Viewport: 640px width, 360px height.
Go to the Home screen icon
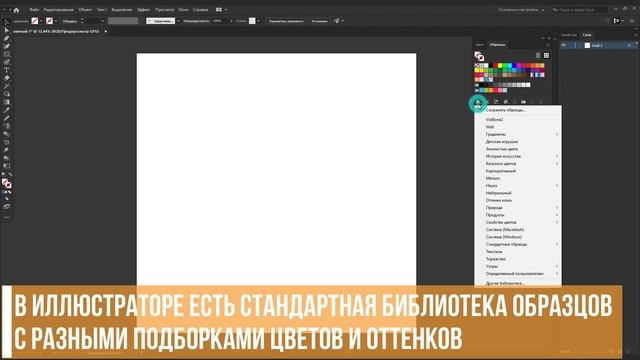point(16,10)
